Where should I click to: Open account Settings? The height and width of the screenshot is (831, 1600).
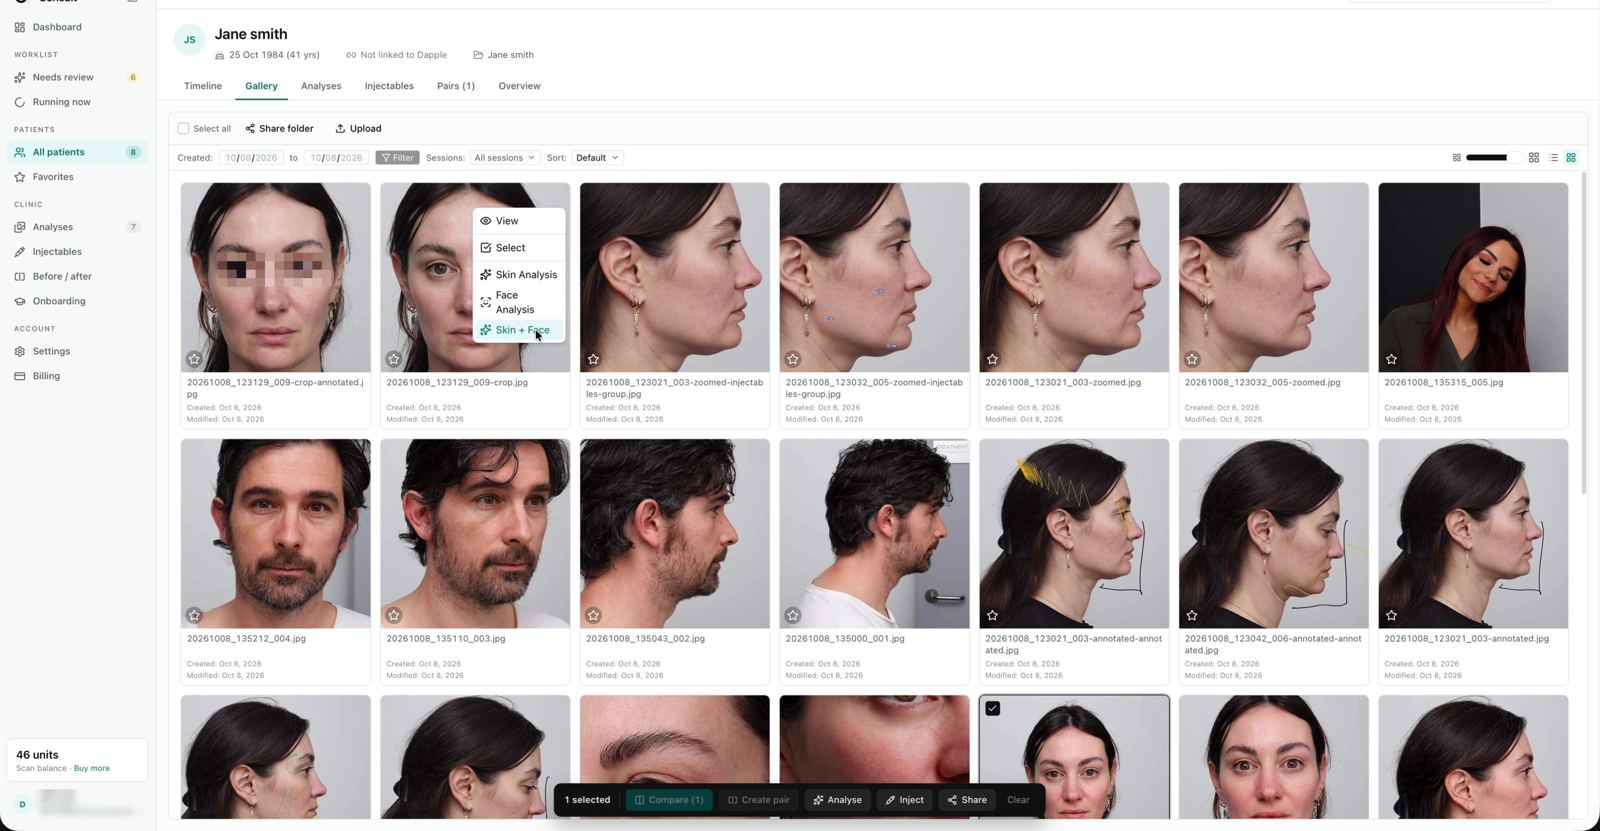coord(51,351)
